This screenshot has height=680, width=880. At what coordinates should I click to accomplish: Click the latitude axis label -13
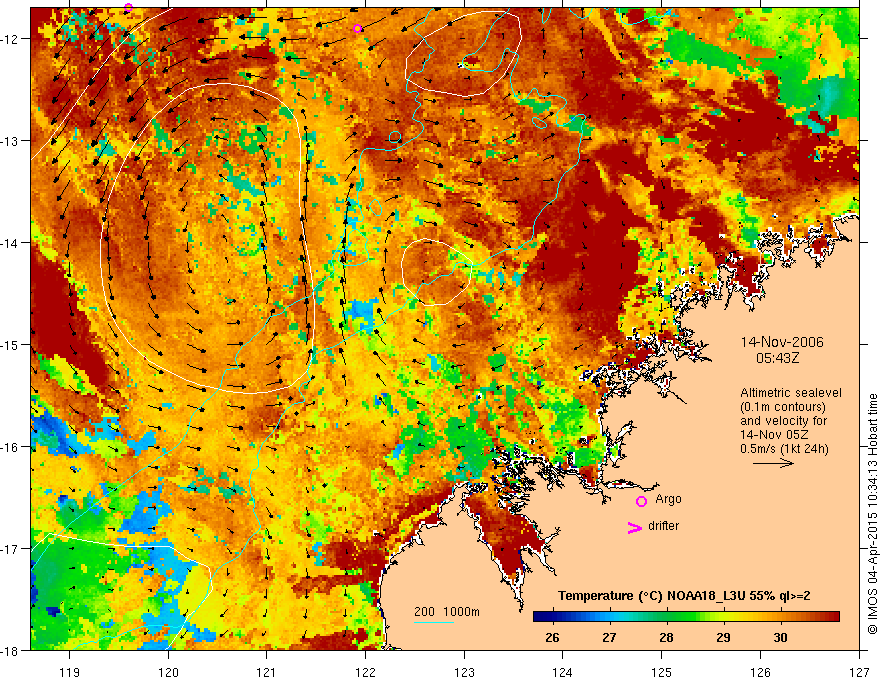10,141
